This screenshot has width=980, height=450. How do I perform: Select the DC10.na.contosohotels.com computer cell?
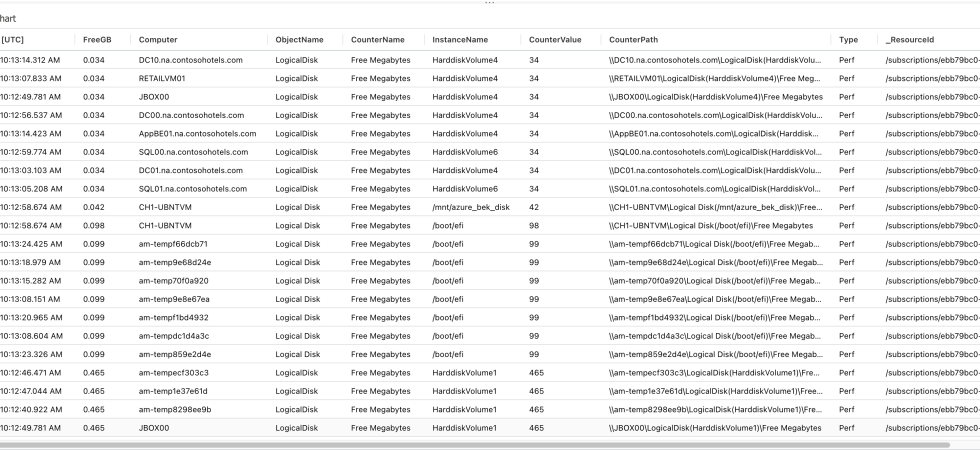pyautogui.click(x=191, y=60)
